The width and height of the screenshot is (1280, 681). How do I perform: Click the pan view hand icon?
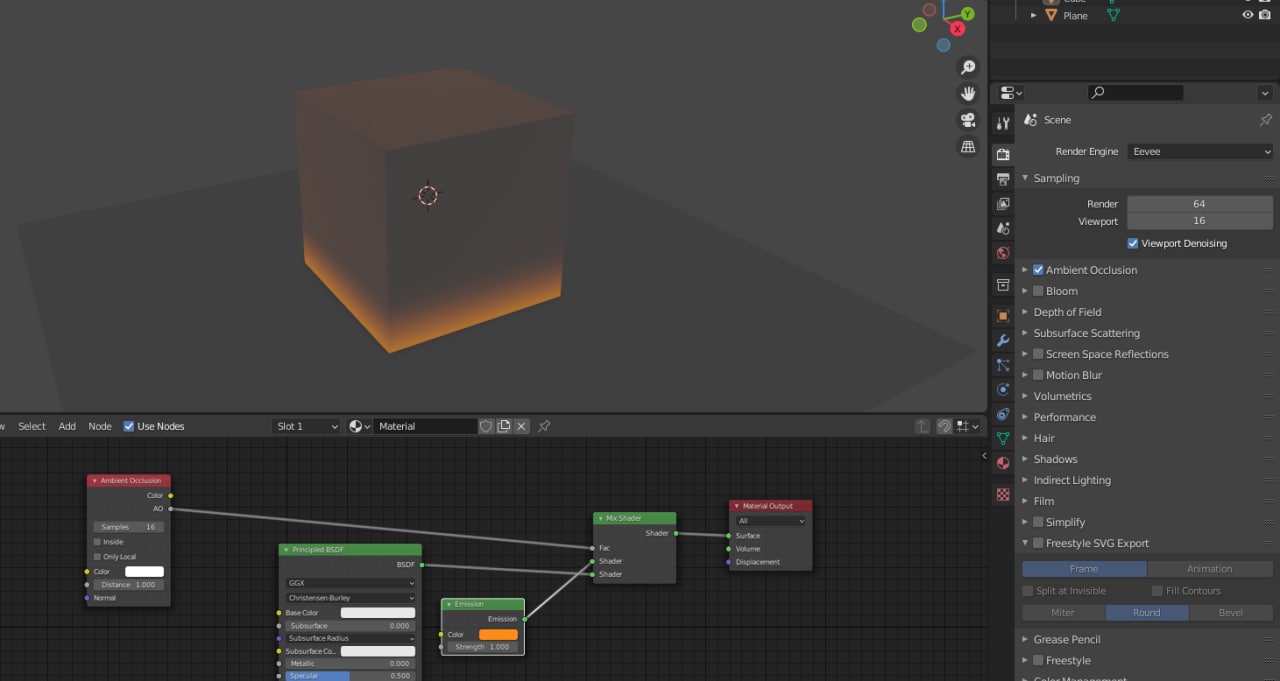tap(968, 93)
